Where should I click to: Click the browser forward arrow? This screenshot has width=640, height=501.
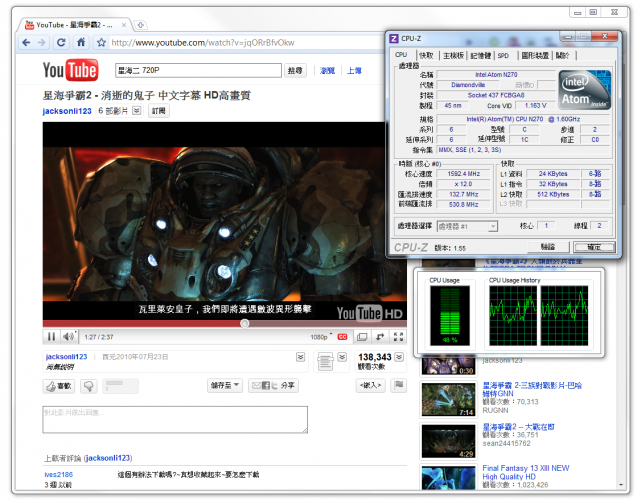pyautogui.click(x=41, y=42)
